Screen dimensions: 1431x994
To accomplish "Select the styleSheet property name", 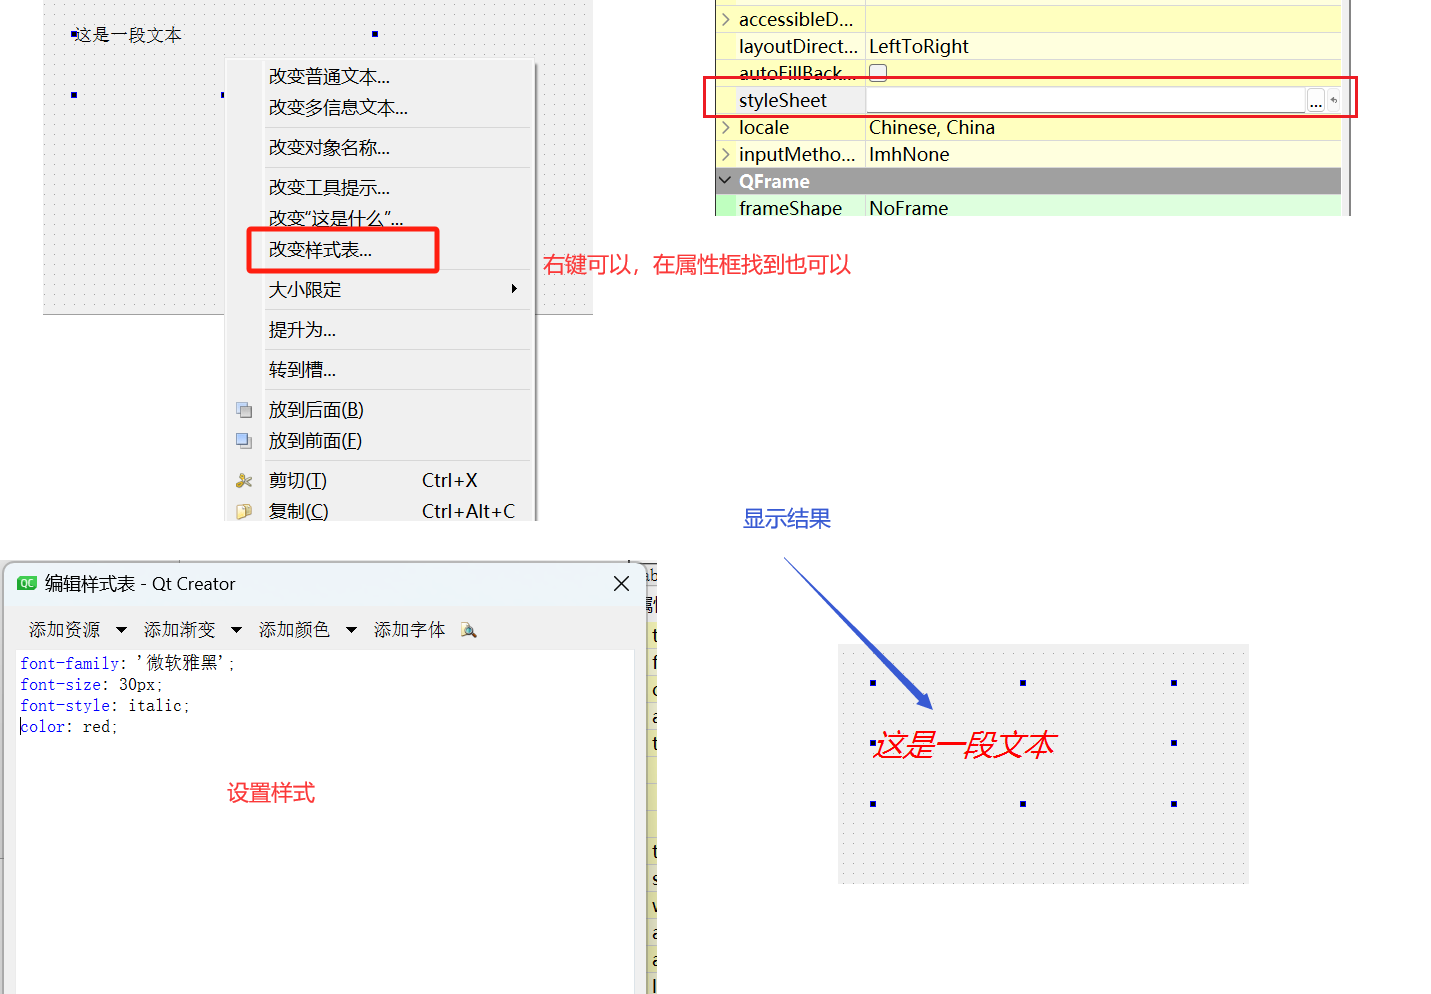I will [782, 100].
